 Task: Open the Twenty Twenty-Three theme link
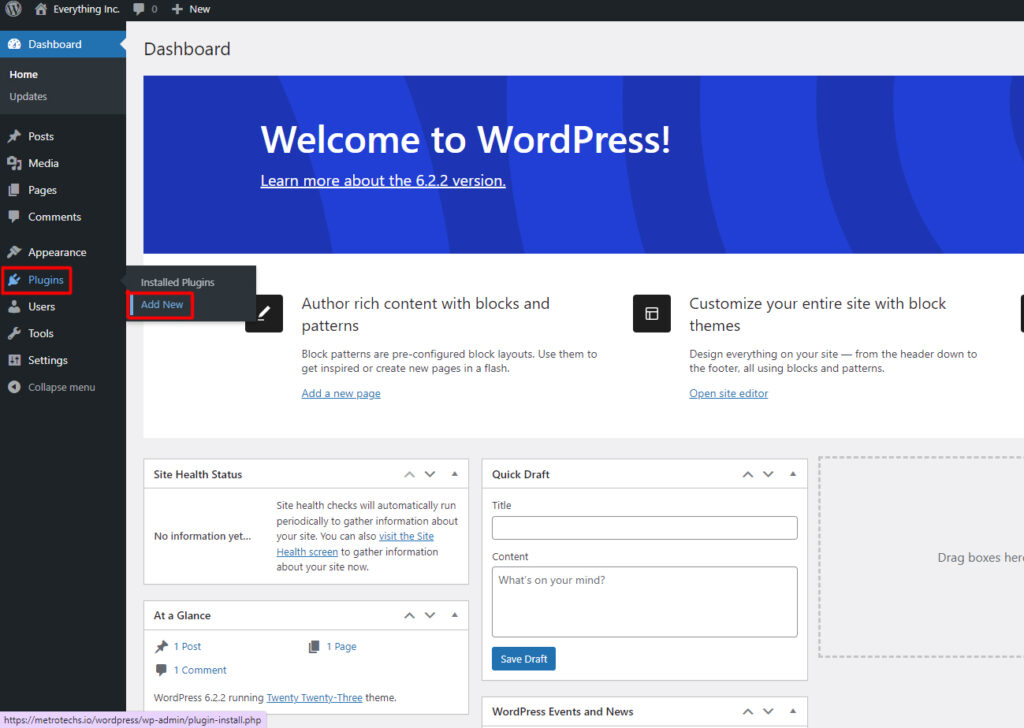coord(314,697)
